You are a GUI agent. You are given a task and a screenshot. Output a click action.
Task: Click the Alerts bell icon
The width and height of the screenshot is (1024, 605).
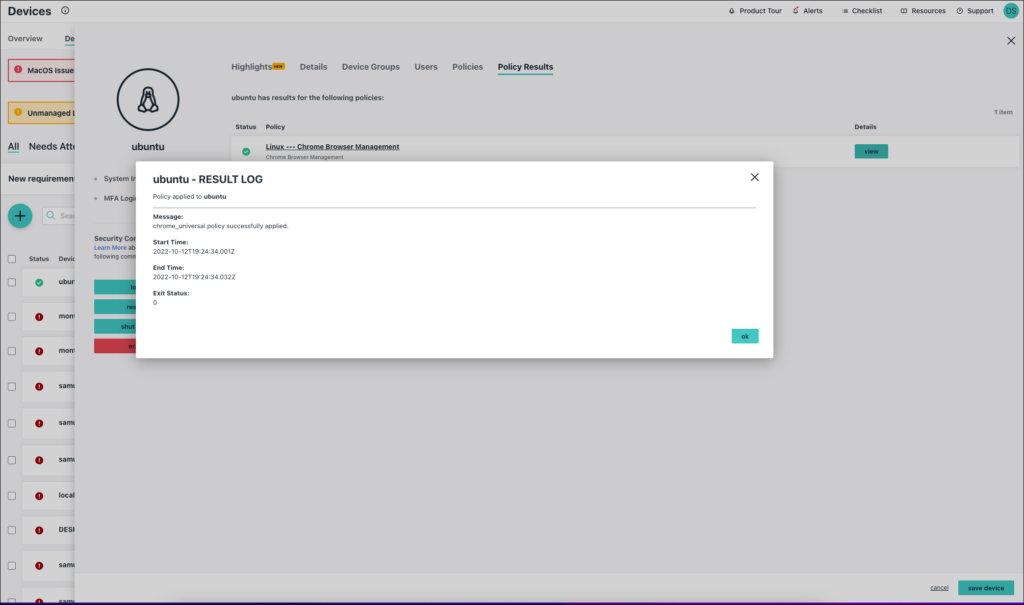point(795,10)
